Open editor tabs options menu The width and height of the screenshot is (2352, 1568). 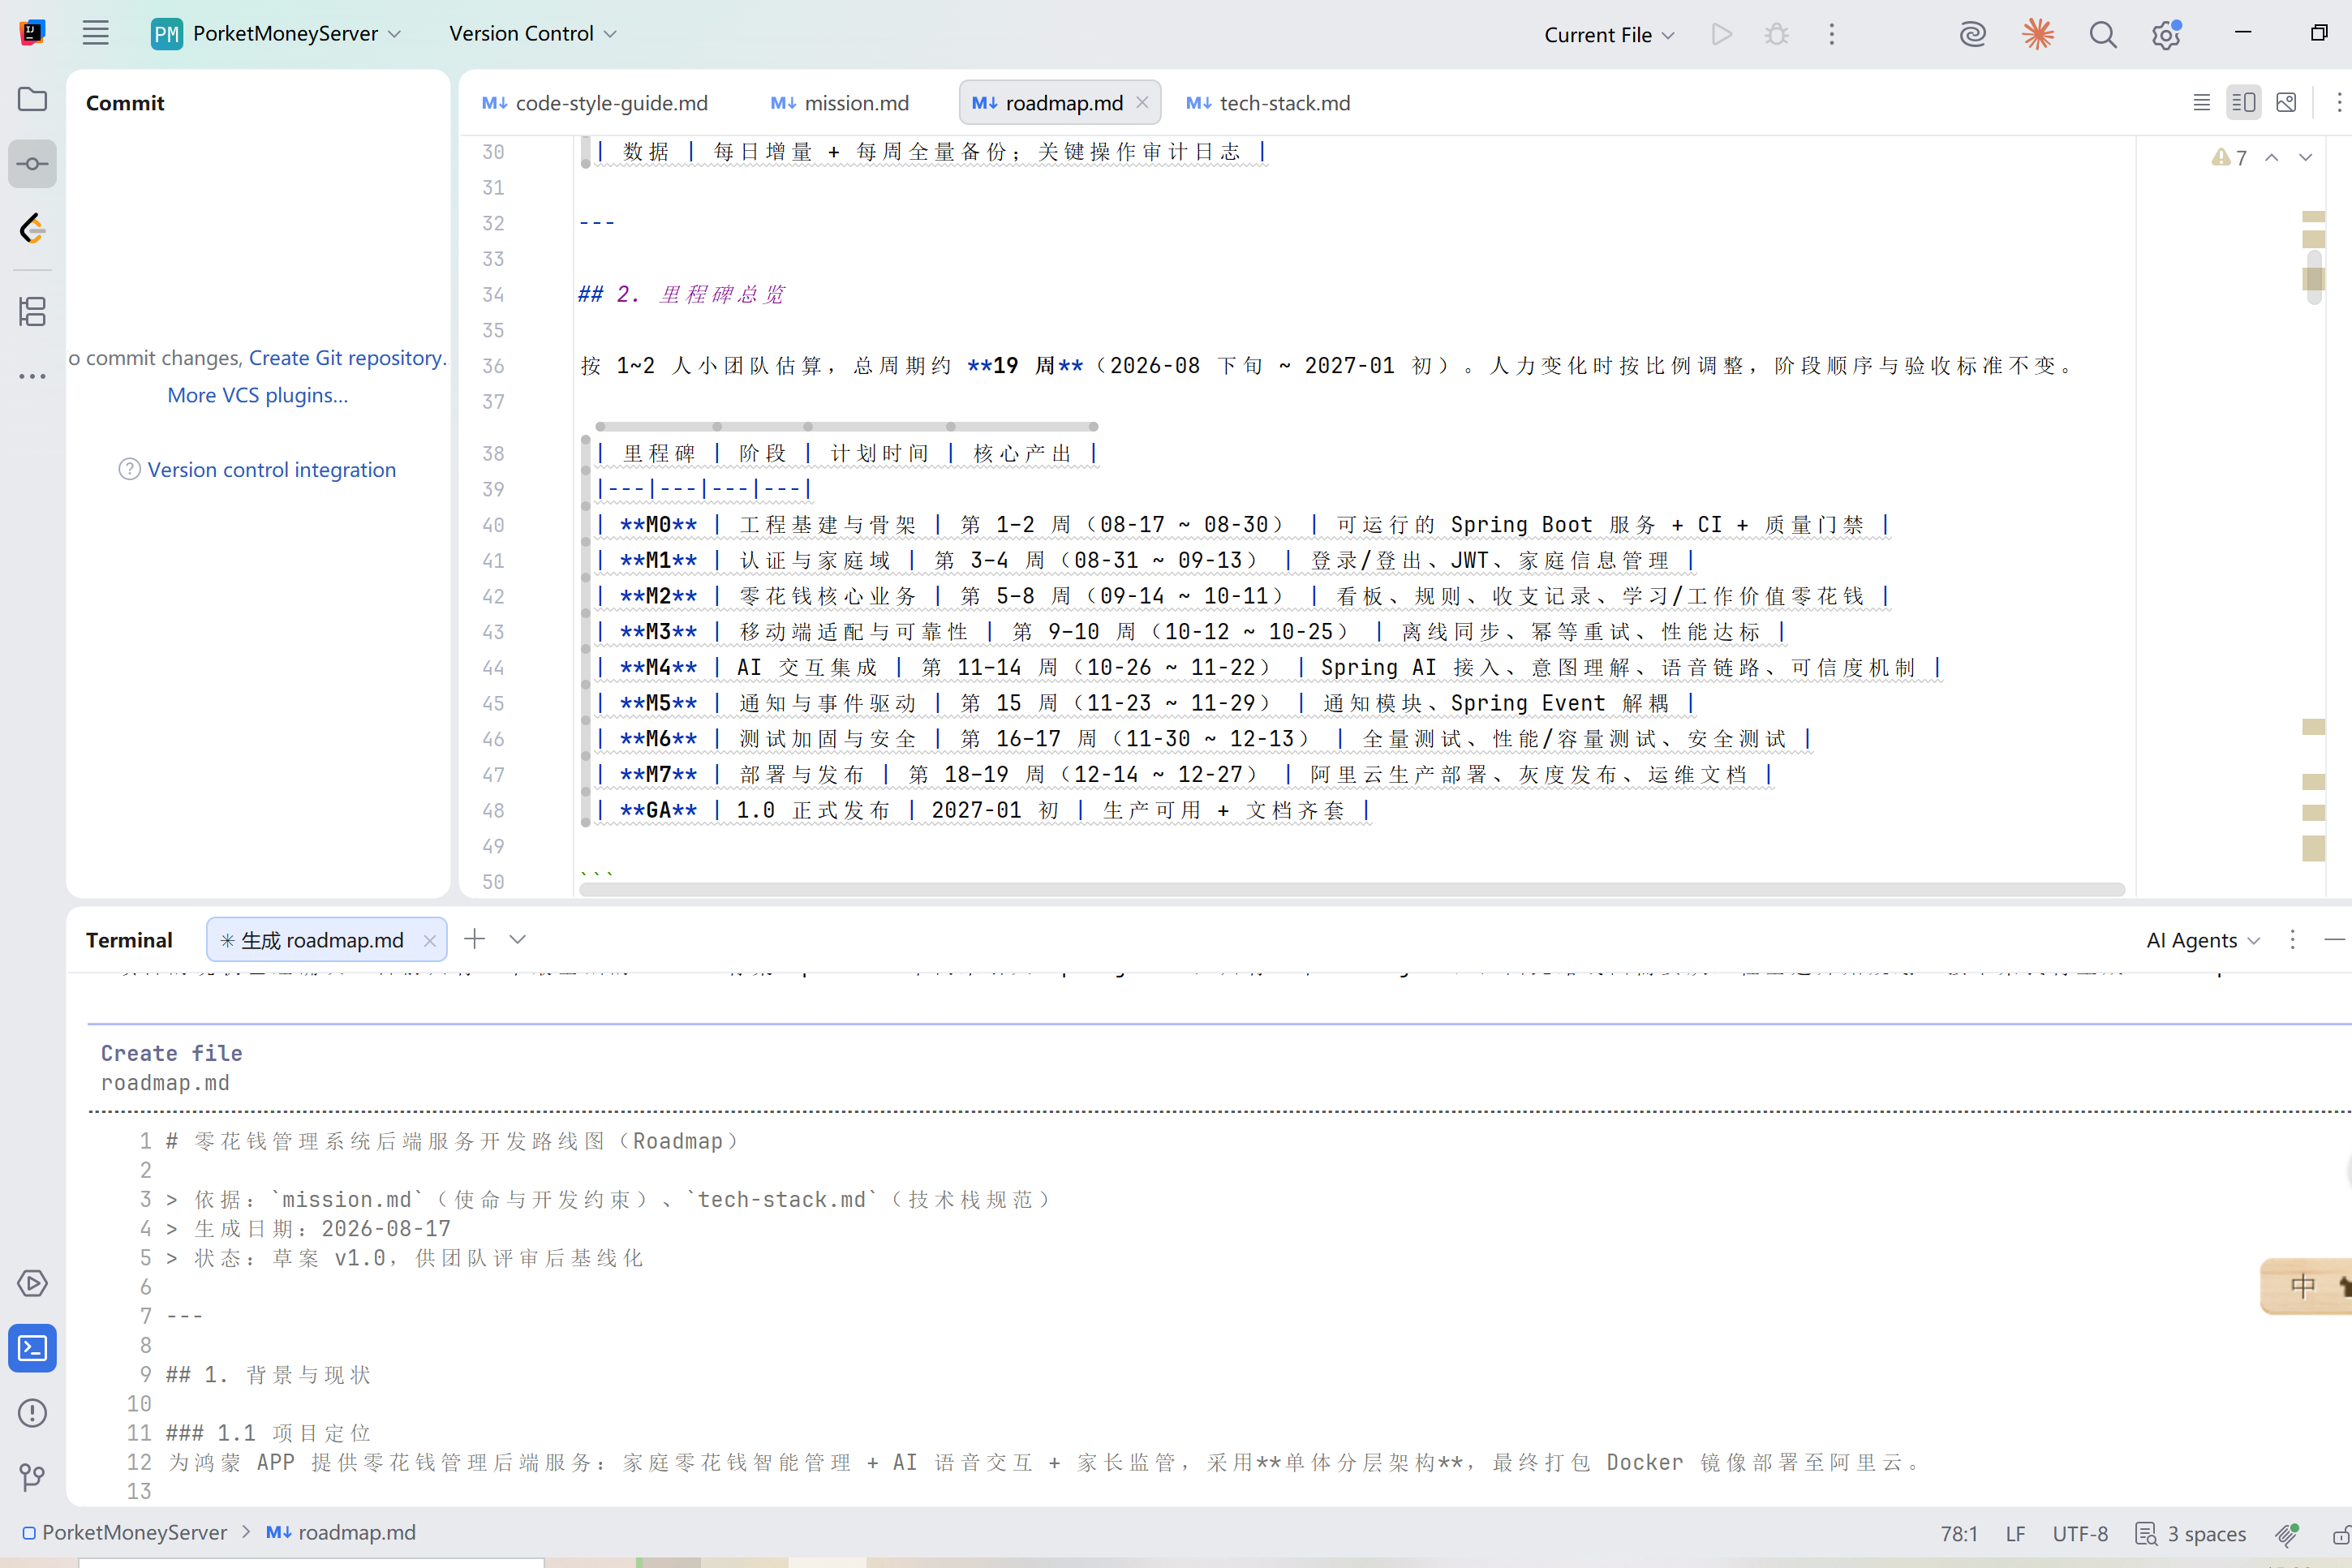click(2339, 102)
